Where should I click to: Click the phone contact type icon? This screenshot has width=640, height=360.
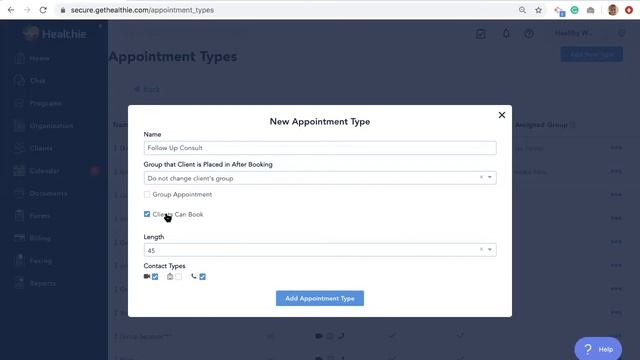point(194,276)
